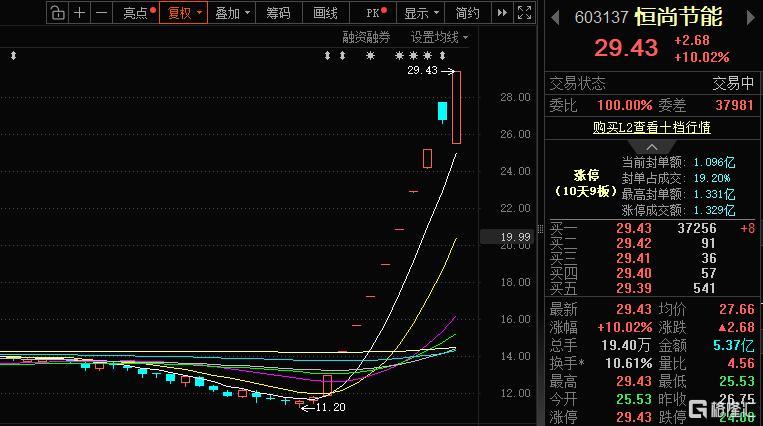
Task: Click the 涨停 (10天9板) label
Action: [x=585, y=183]
